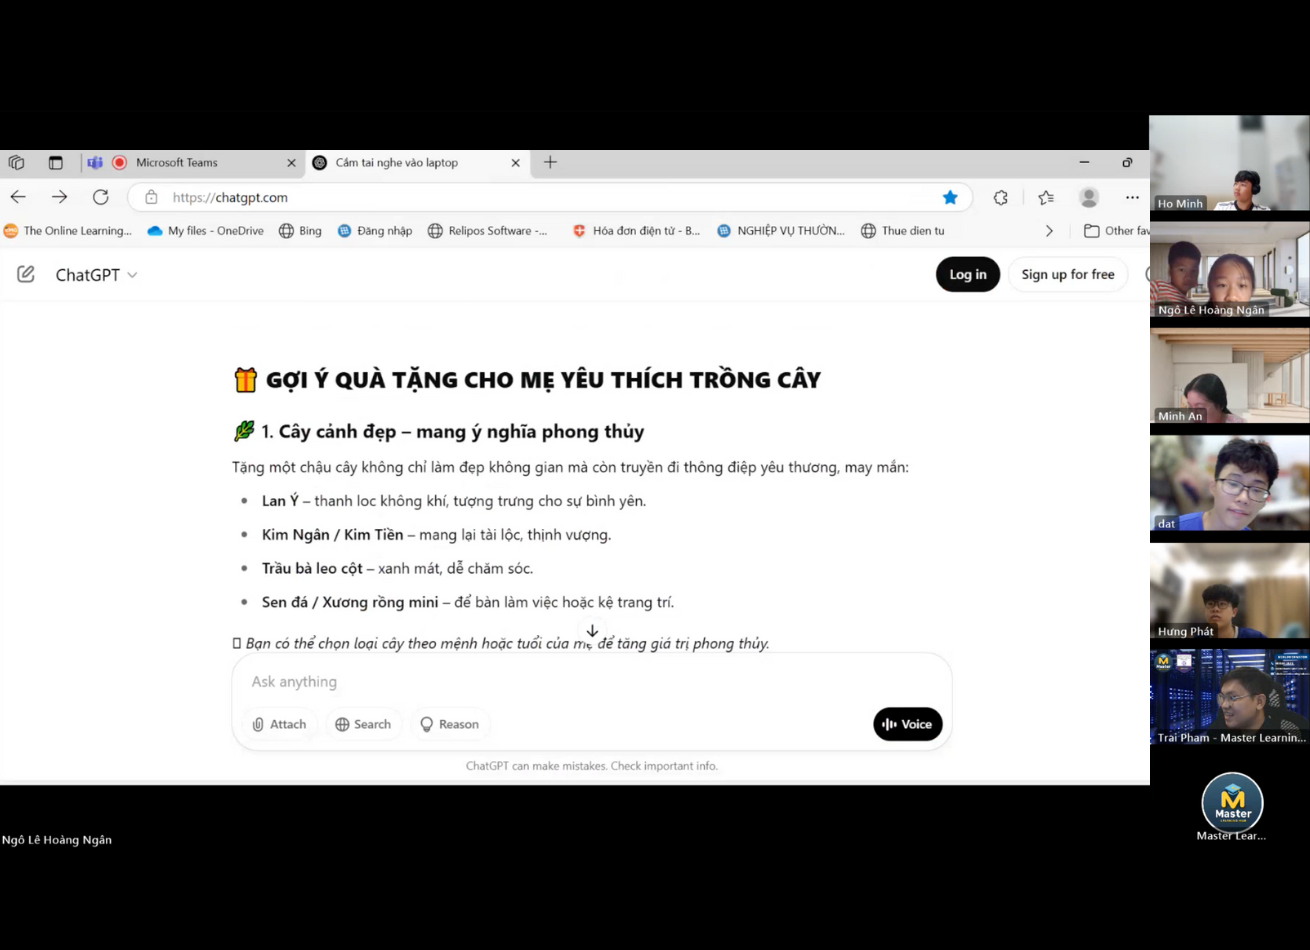Click the new chat compose icon
The height and width of the screenshot is (950, 1310).
coord(26,274)
